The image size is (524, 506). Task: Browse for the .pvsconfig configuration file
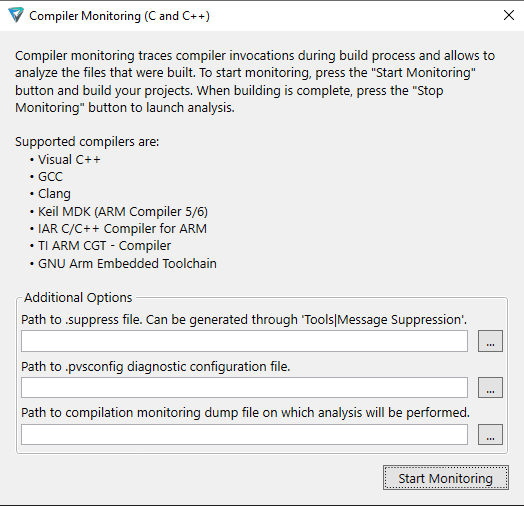click(x=490, y=388)
